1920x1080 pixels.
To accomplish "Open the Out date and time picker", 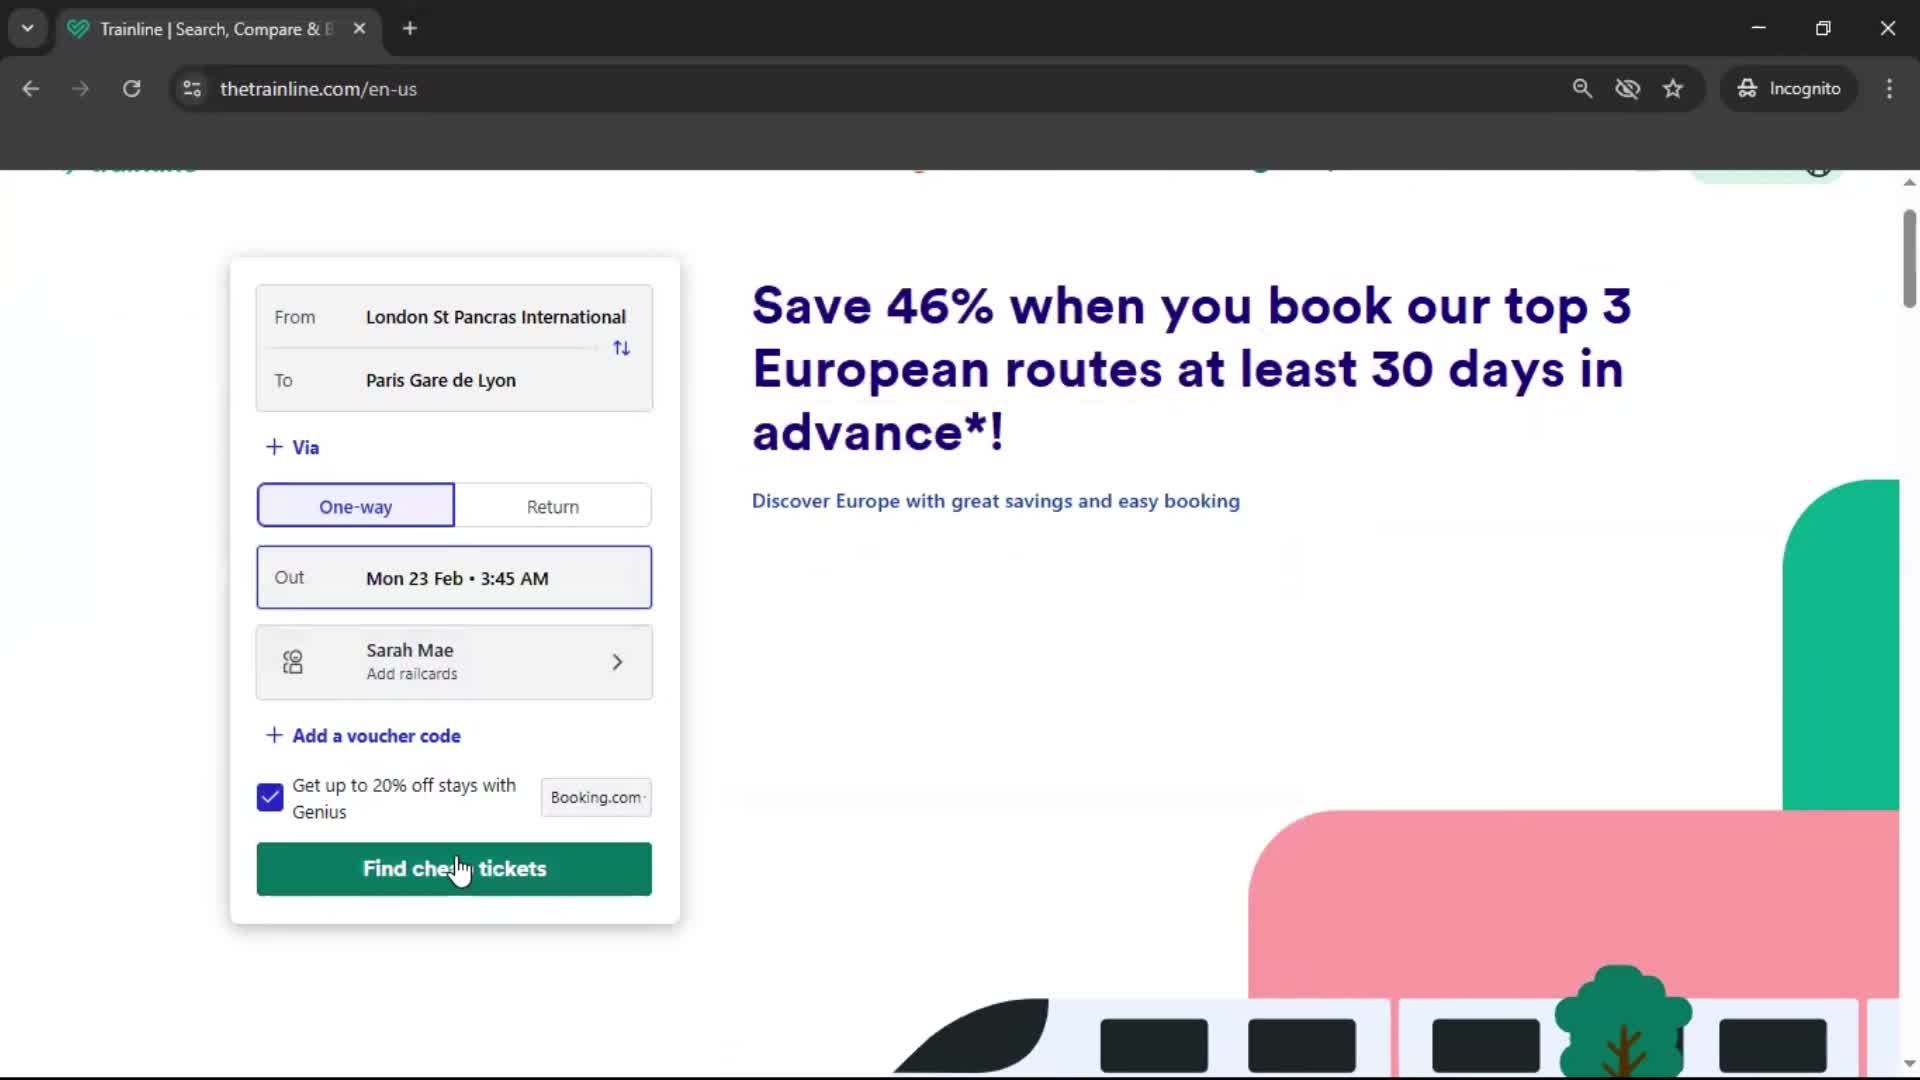I will tap(454, 578).
